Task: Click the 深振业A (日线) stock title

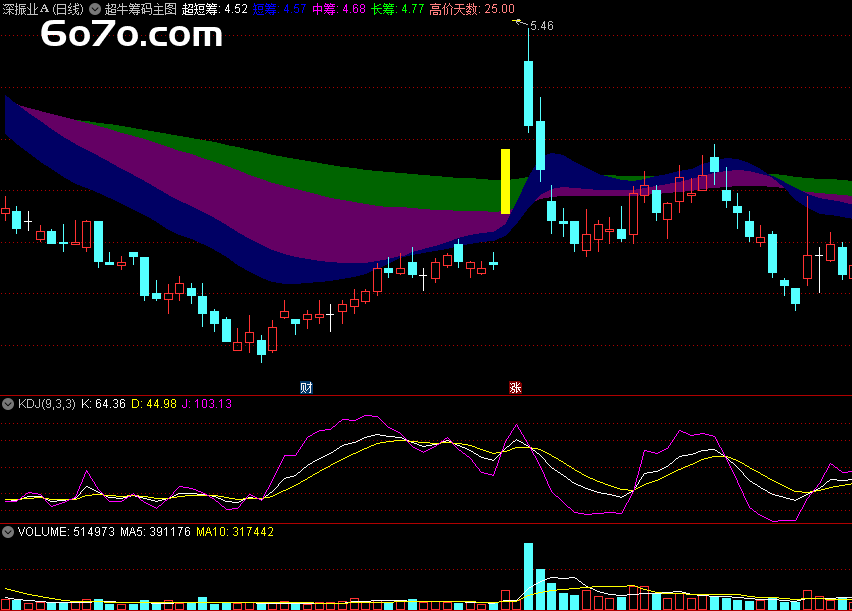Action: (43, 9)
